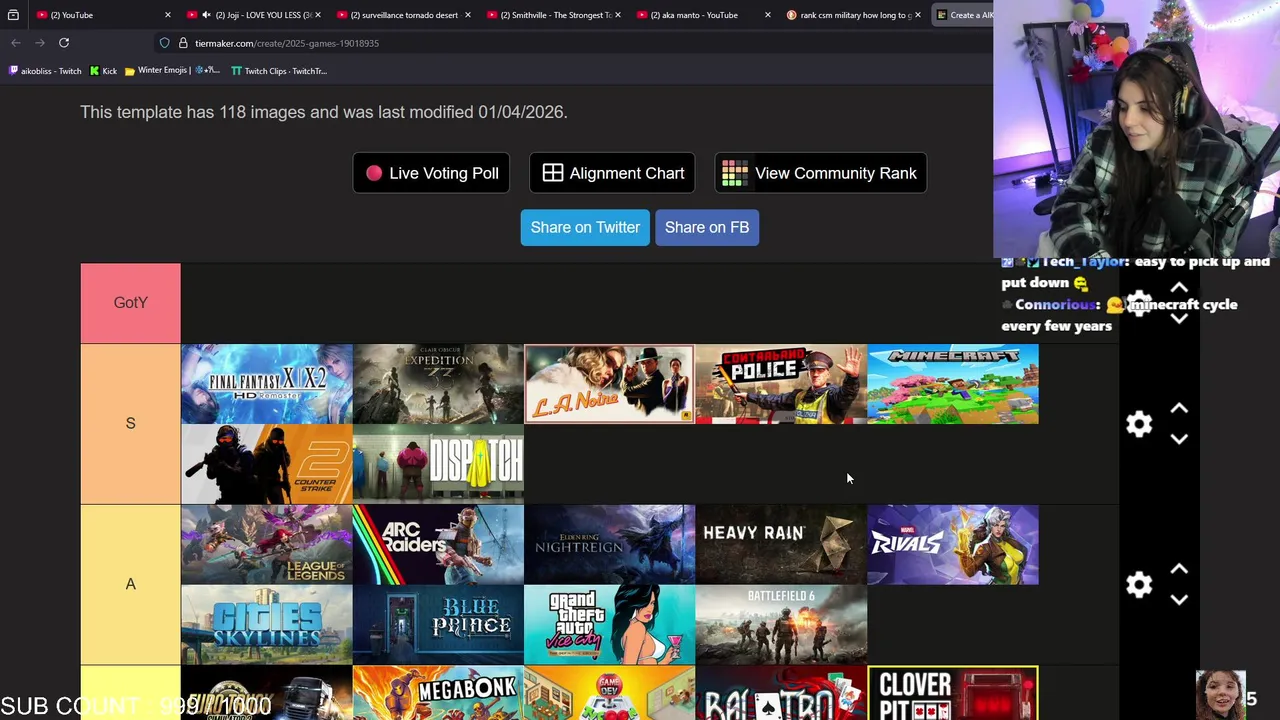Go forward to next page
Image resolution: width=1280 pixels, height=720 pixels.
point(39,43)
